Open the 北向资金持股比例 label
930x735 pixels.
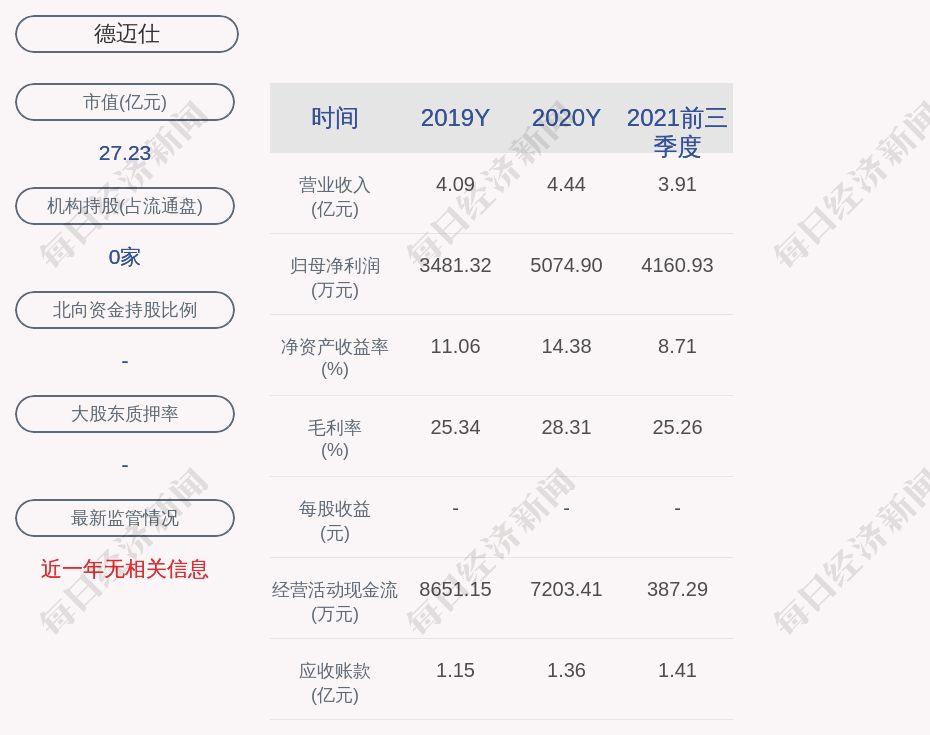coord(125,310)
